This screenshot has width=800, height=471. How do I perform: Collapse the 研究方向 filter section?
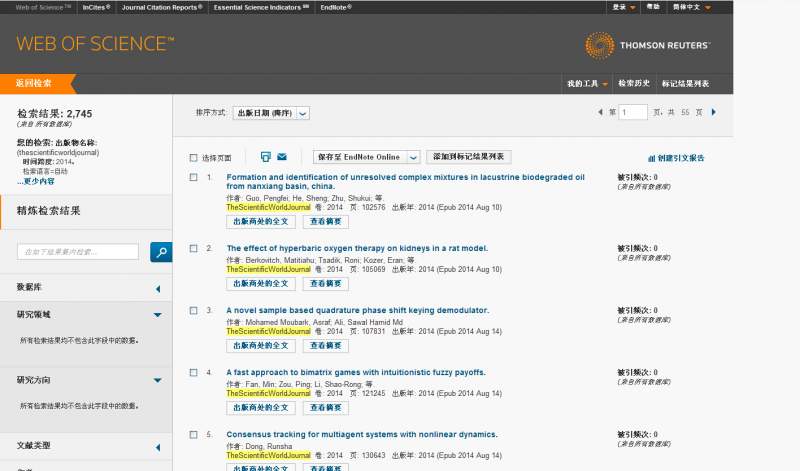point(158,380)
